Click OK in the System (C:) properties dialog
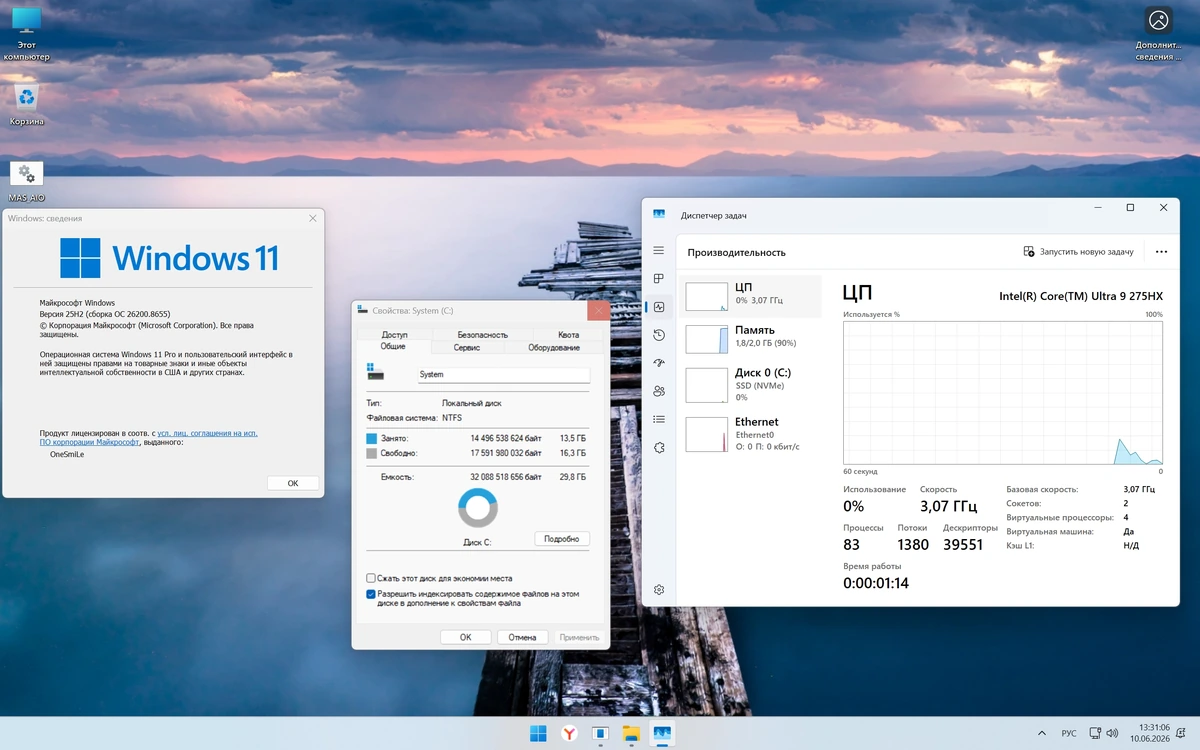This screenshot has height=750, width=1200. [466, 637]
